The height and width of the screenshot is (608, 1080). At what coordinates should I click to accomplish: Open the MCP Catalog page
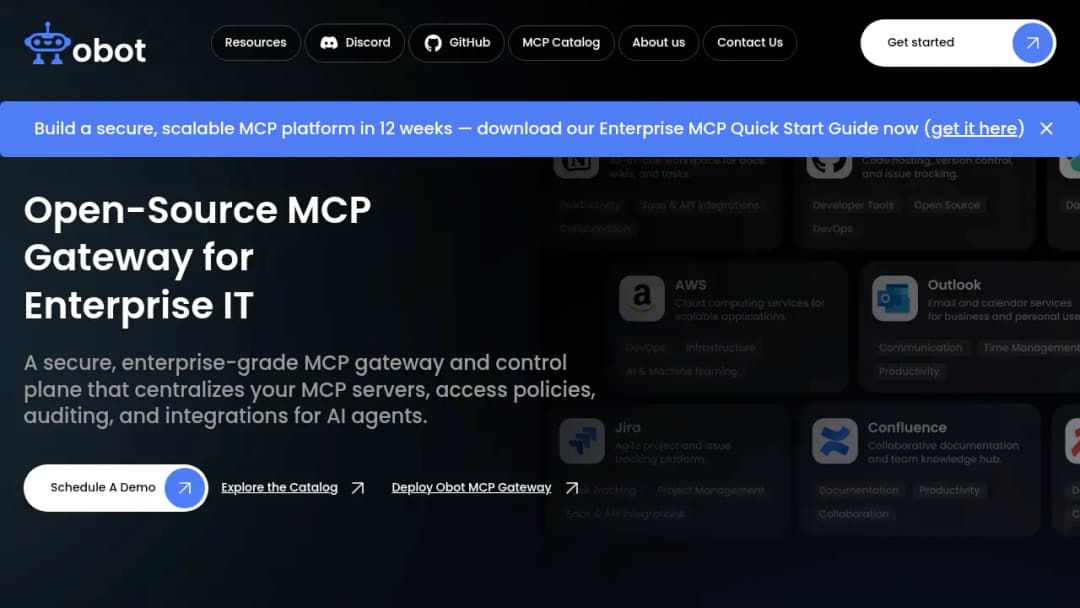point(561,43)
